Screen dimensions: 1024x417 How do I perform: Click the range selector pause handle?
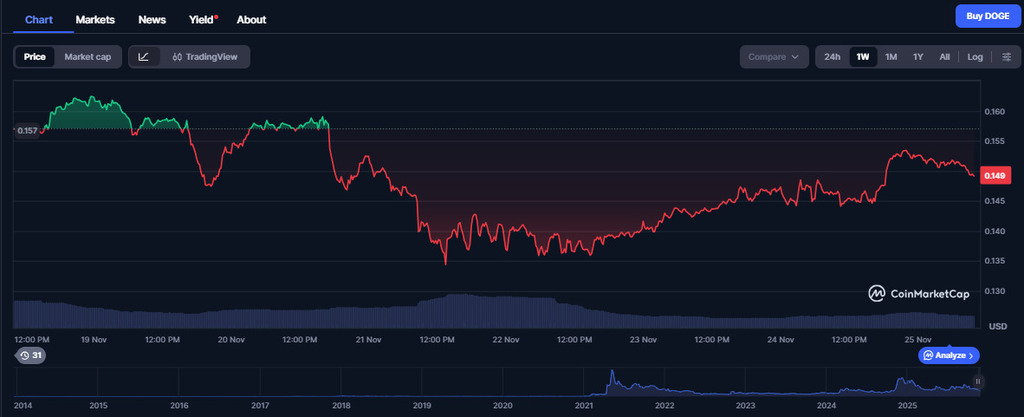[x=978, y=381]
